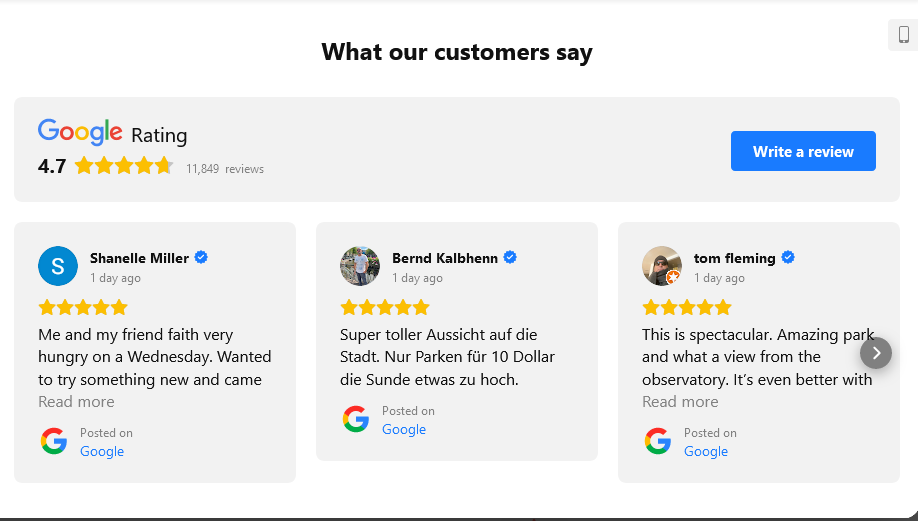Click the Google logo beside Rating
The width and height of the screenshot is (918, 521).
(80, 133)
